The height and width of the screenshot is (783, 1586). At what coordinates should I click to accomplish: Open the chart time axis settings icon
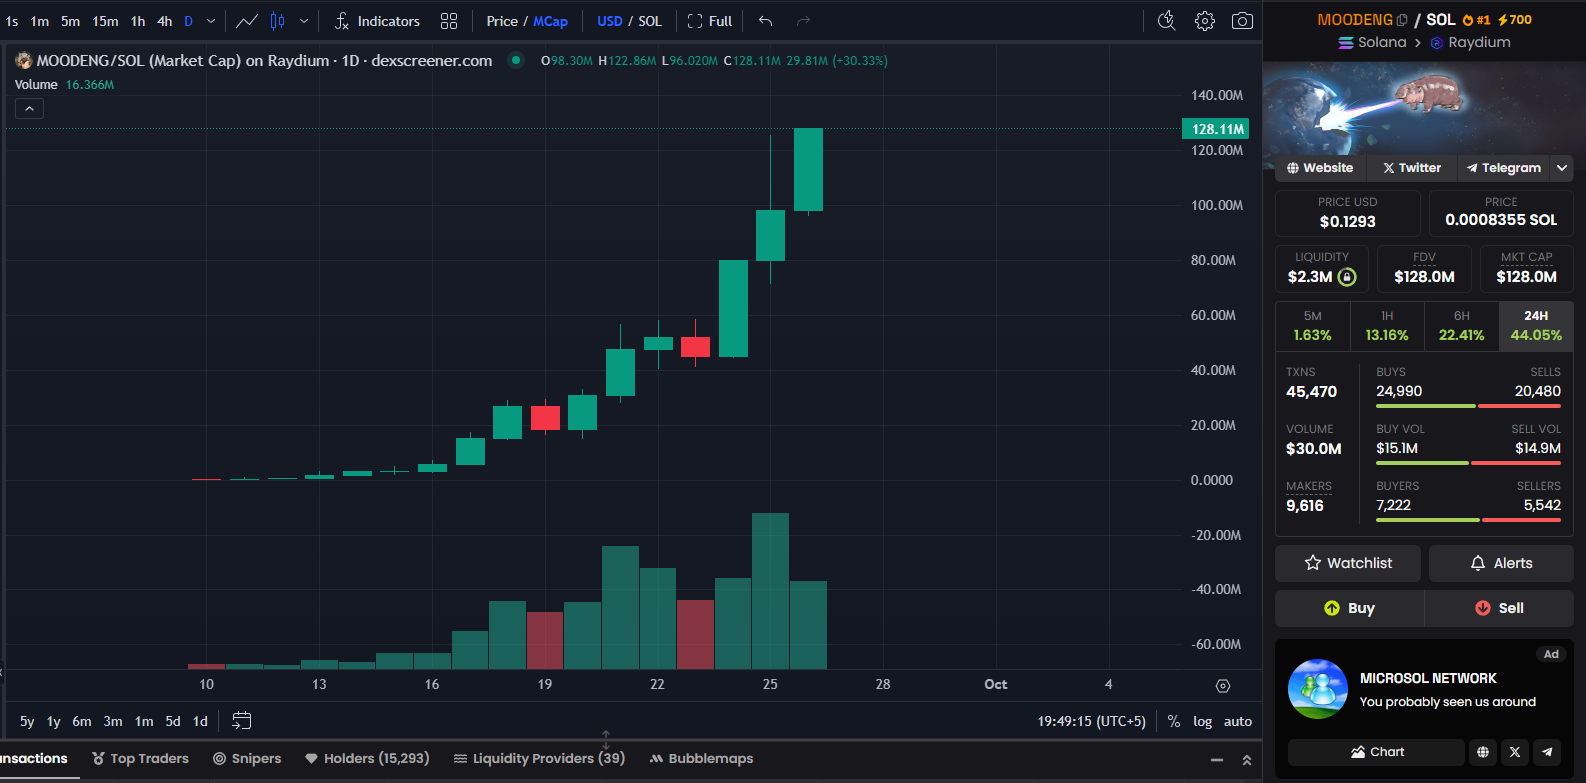click(1222, 685)
